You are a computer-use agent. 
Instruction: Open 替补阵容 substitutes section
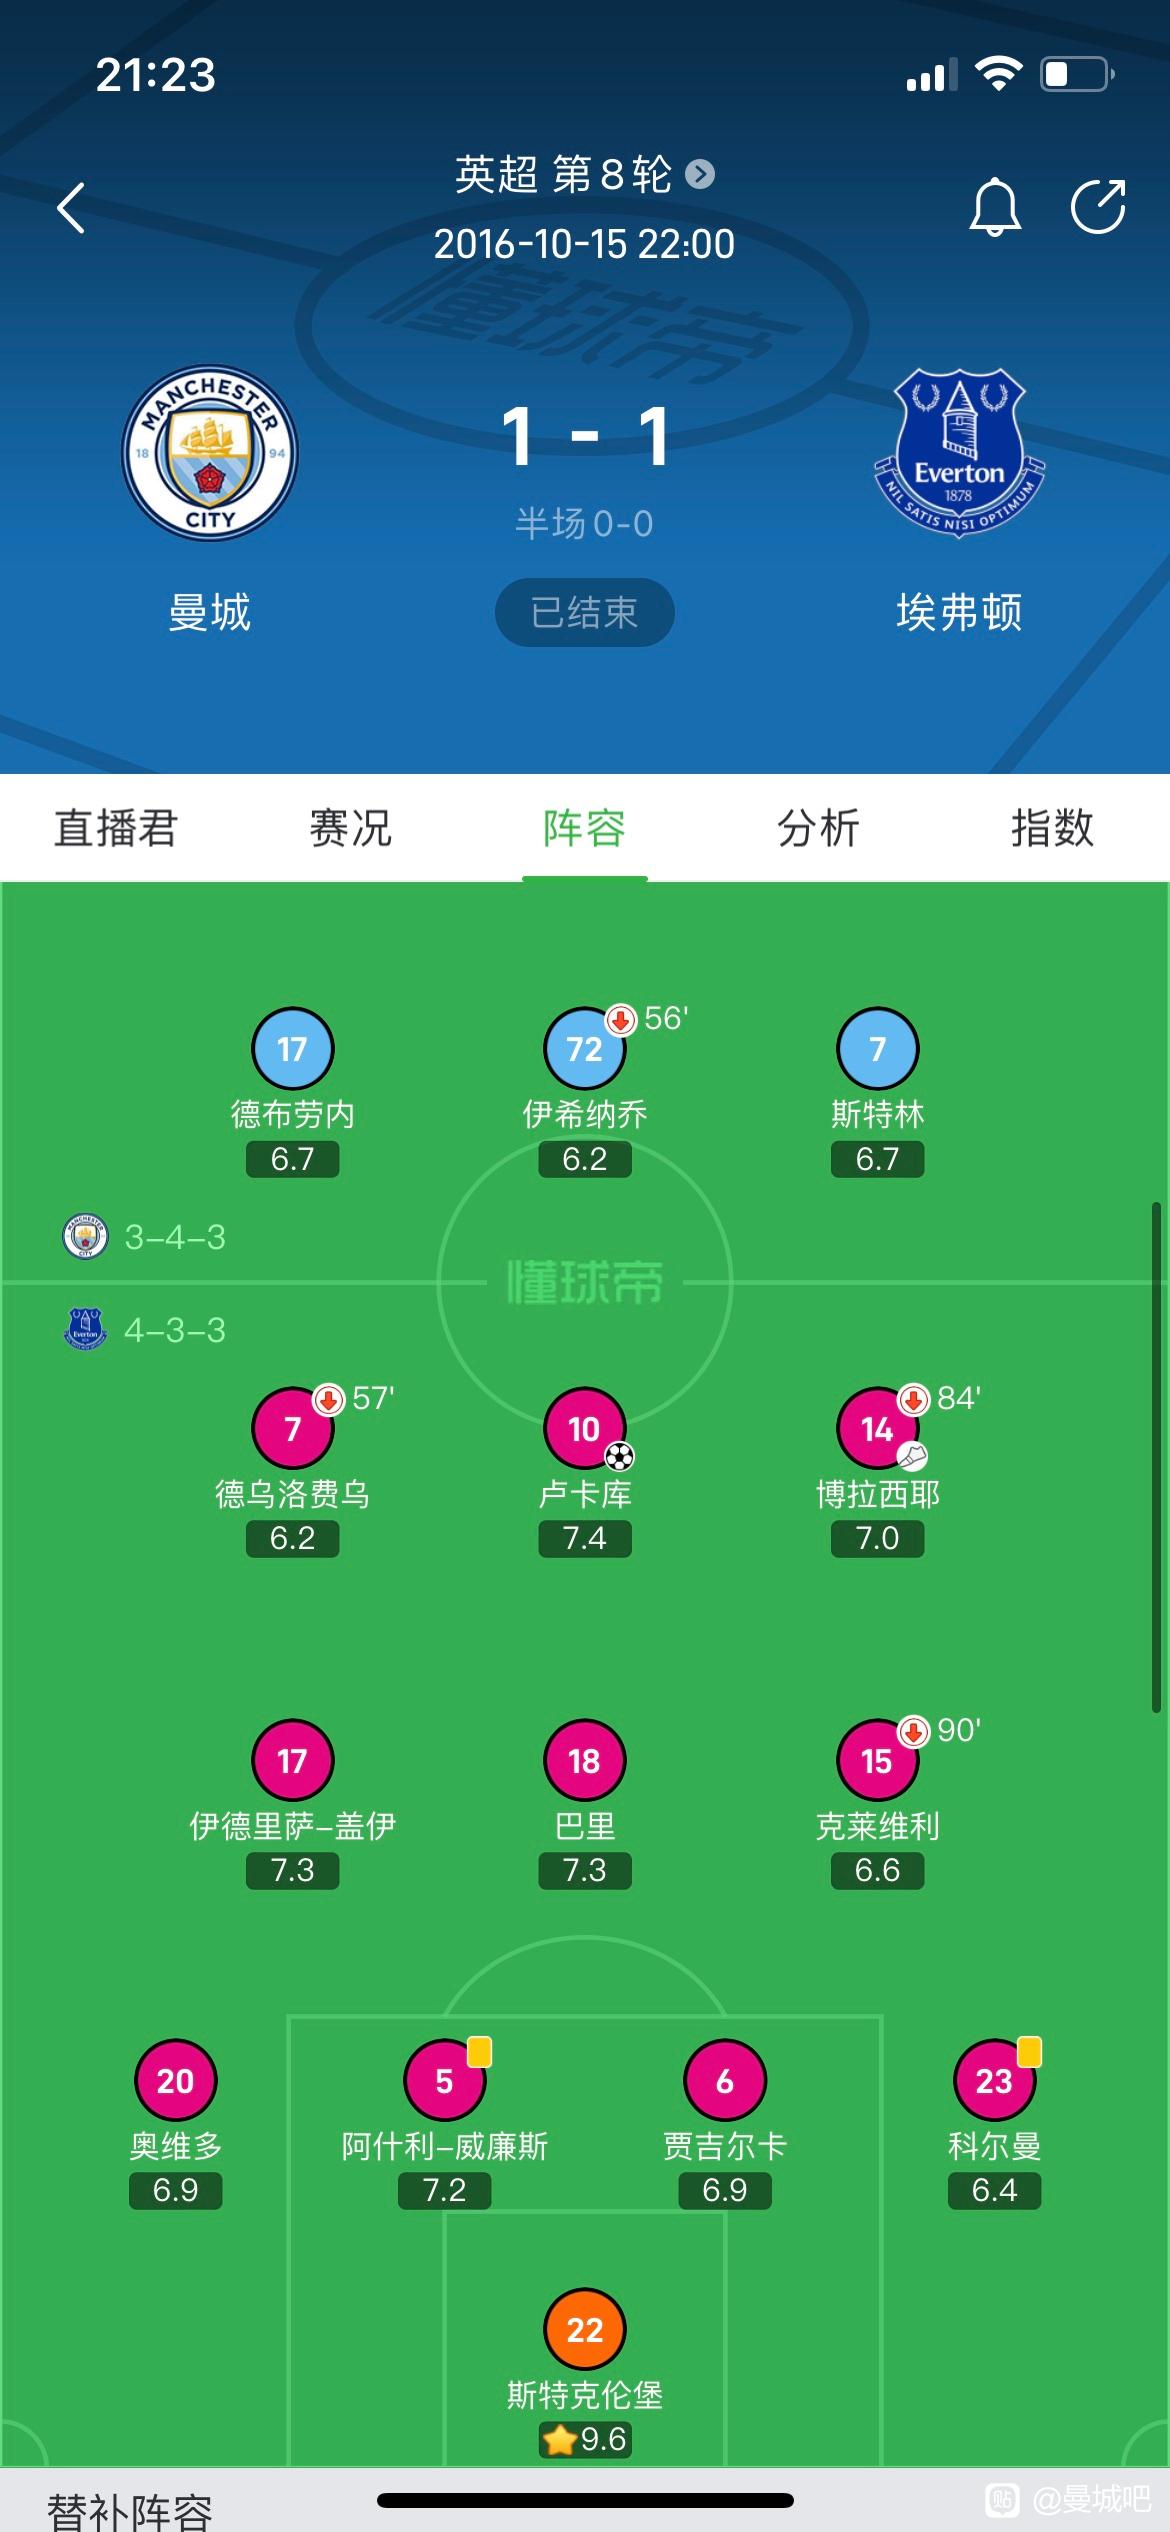(x=130, y=2510)
